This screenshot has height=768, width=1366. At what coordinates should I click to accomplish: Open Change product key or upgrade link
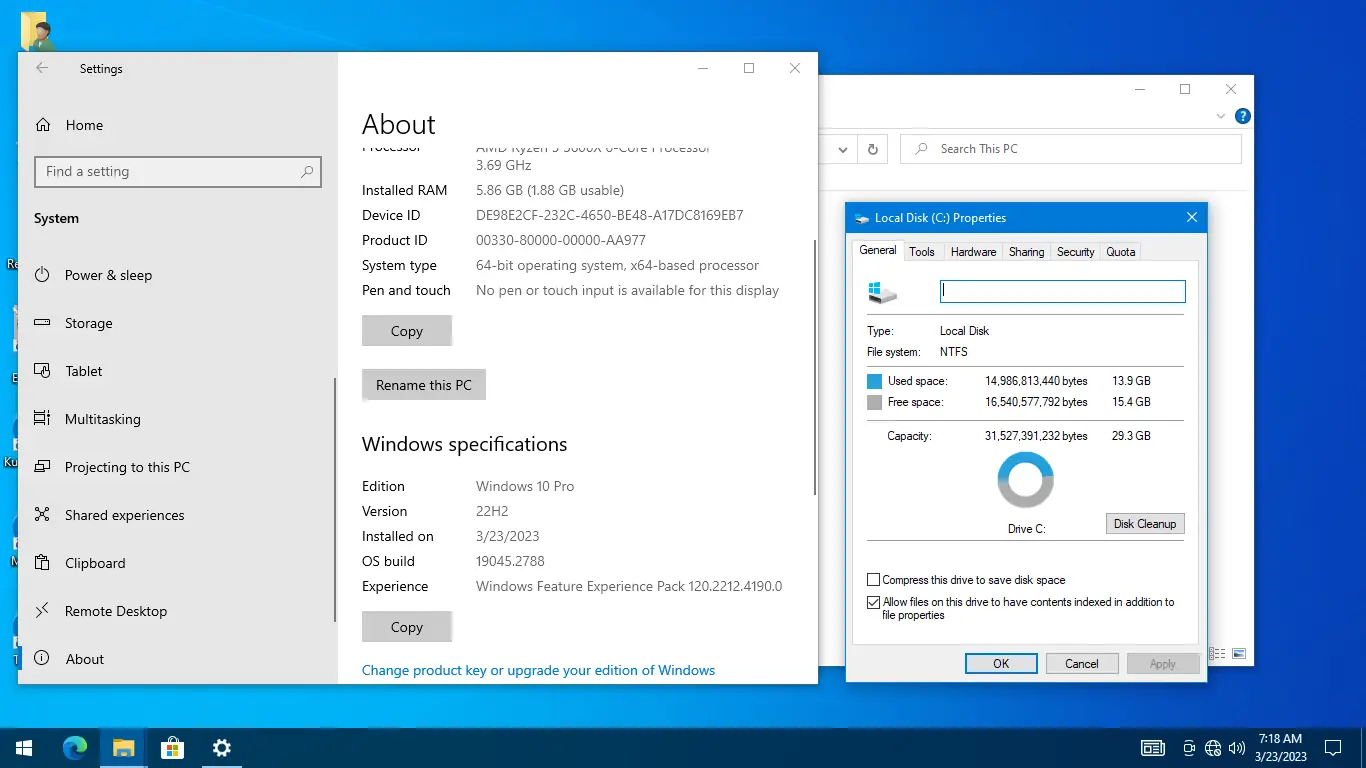pyautogui.click(x=538, y=670)
